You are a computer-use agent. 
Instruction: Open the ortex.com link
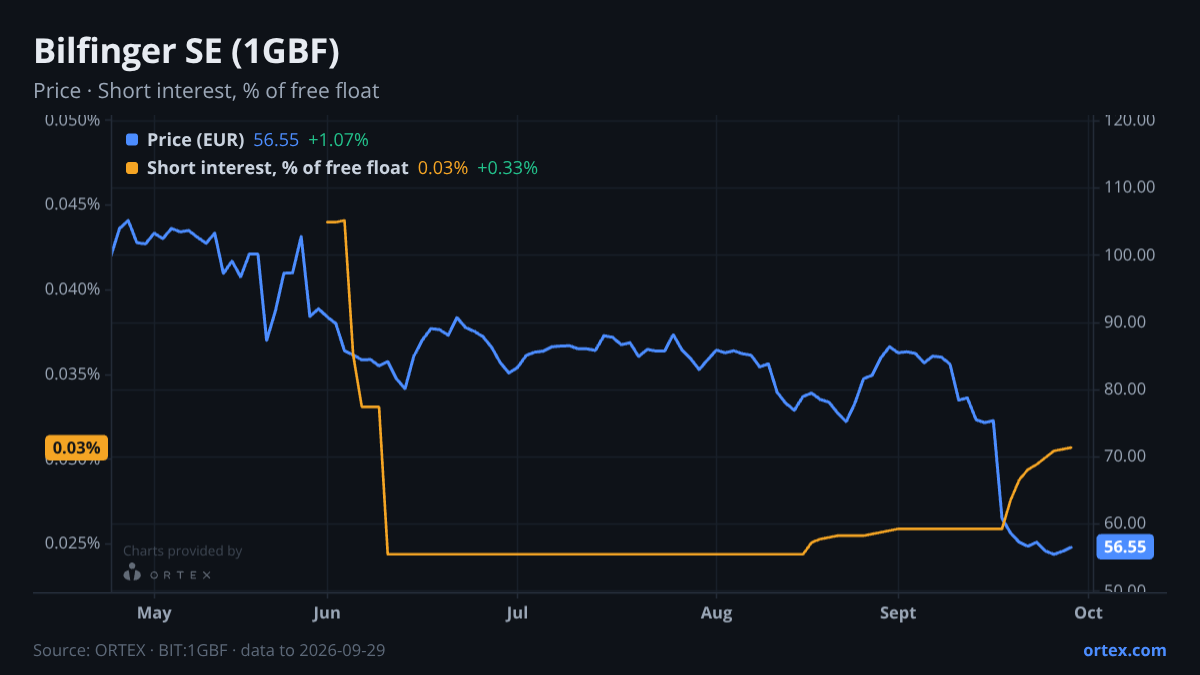(1124, 650)
